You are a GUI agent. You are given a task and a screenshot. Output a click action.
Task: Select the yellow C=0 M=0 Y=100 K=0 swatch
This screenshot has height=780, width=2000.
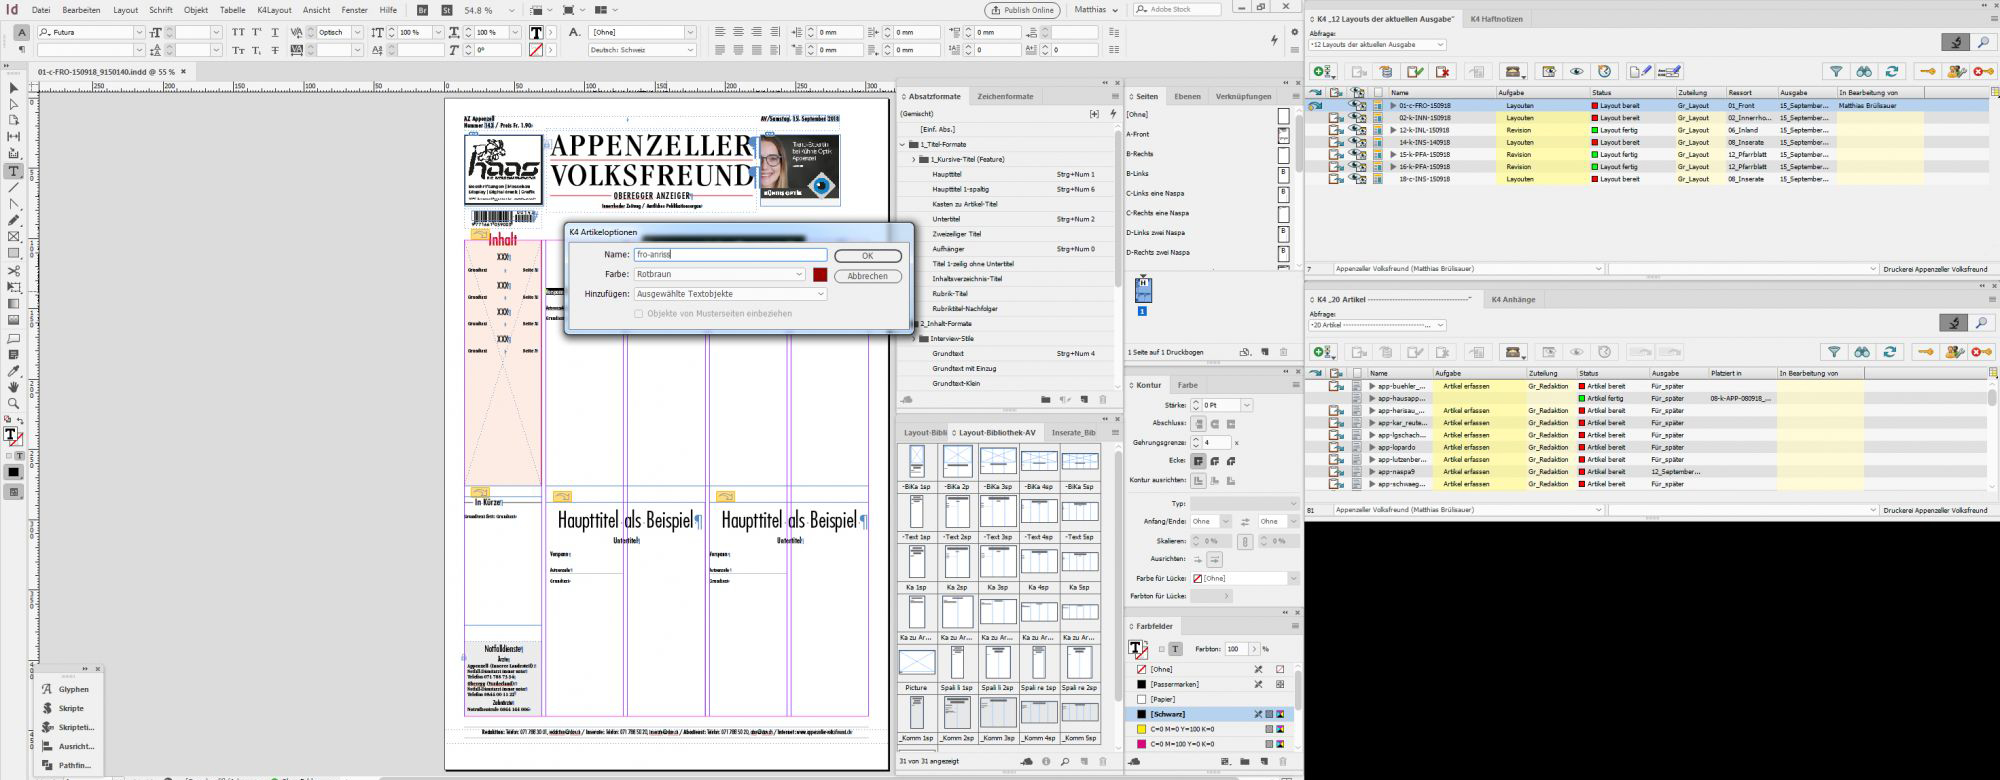[x=1180, y=729]
